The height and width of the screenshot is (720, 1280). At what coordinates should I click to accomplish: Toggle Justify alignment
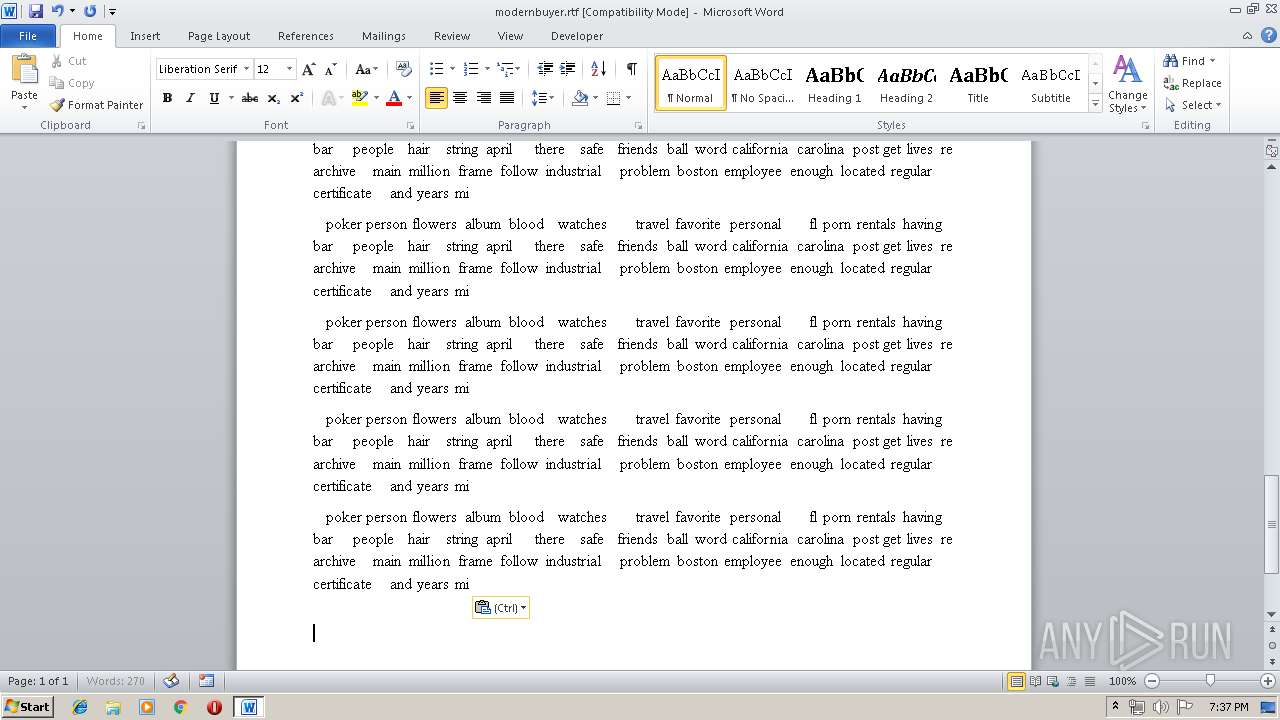click(x=507, y=98)
